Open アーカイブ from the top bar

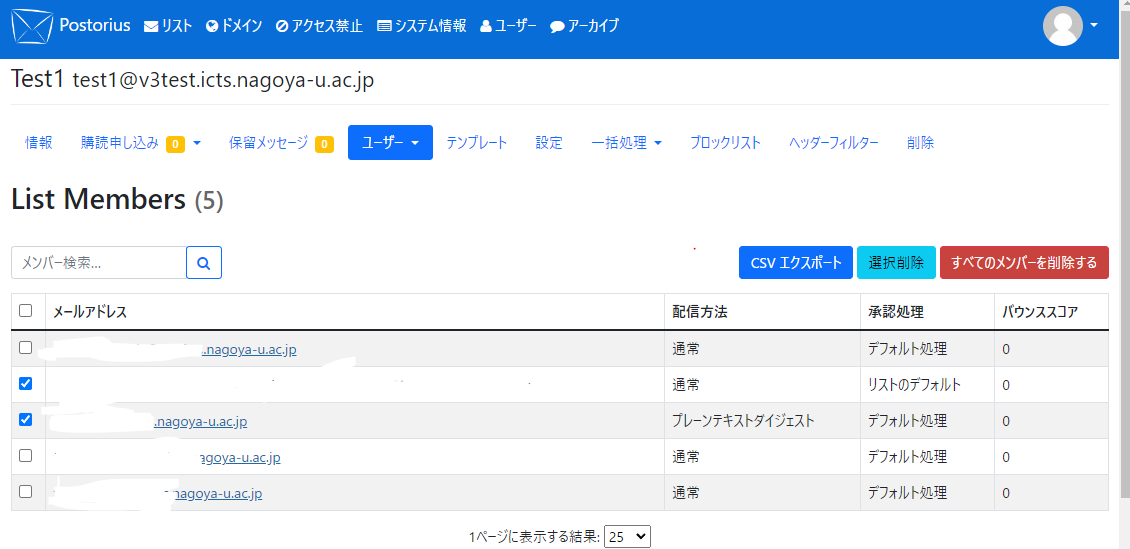point(584,26)
